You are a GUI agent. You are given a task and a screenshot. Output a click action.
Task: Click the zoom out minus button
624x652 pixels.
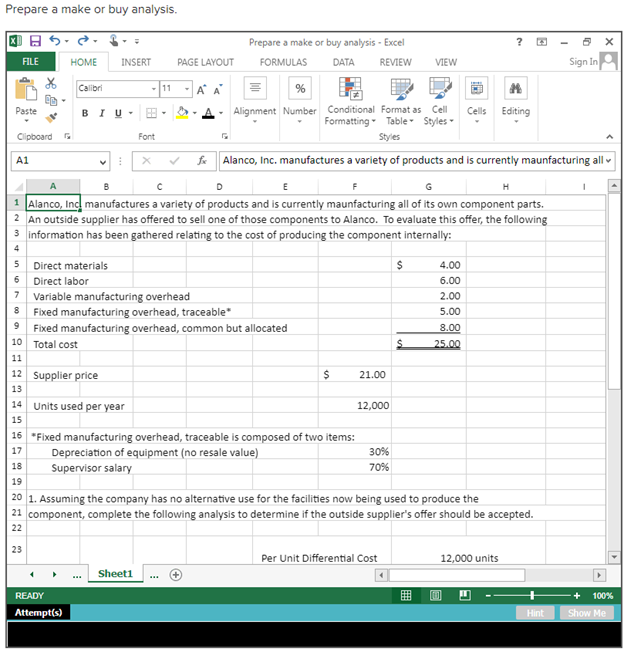[488, 596]
